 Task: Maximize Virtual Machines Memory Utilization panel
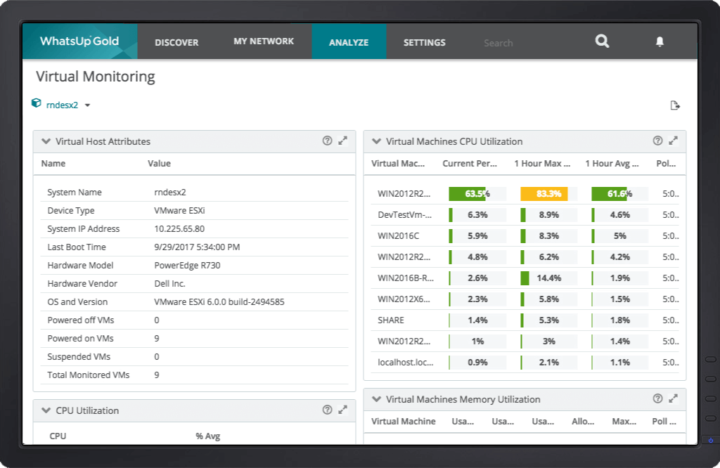674,399
